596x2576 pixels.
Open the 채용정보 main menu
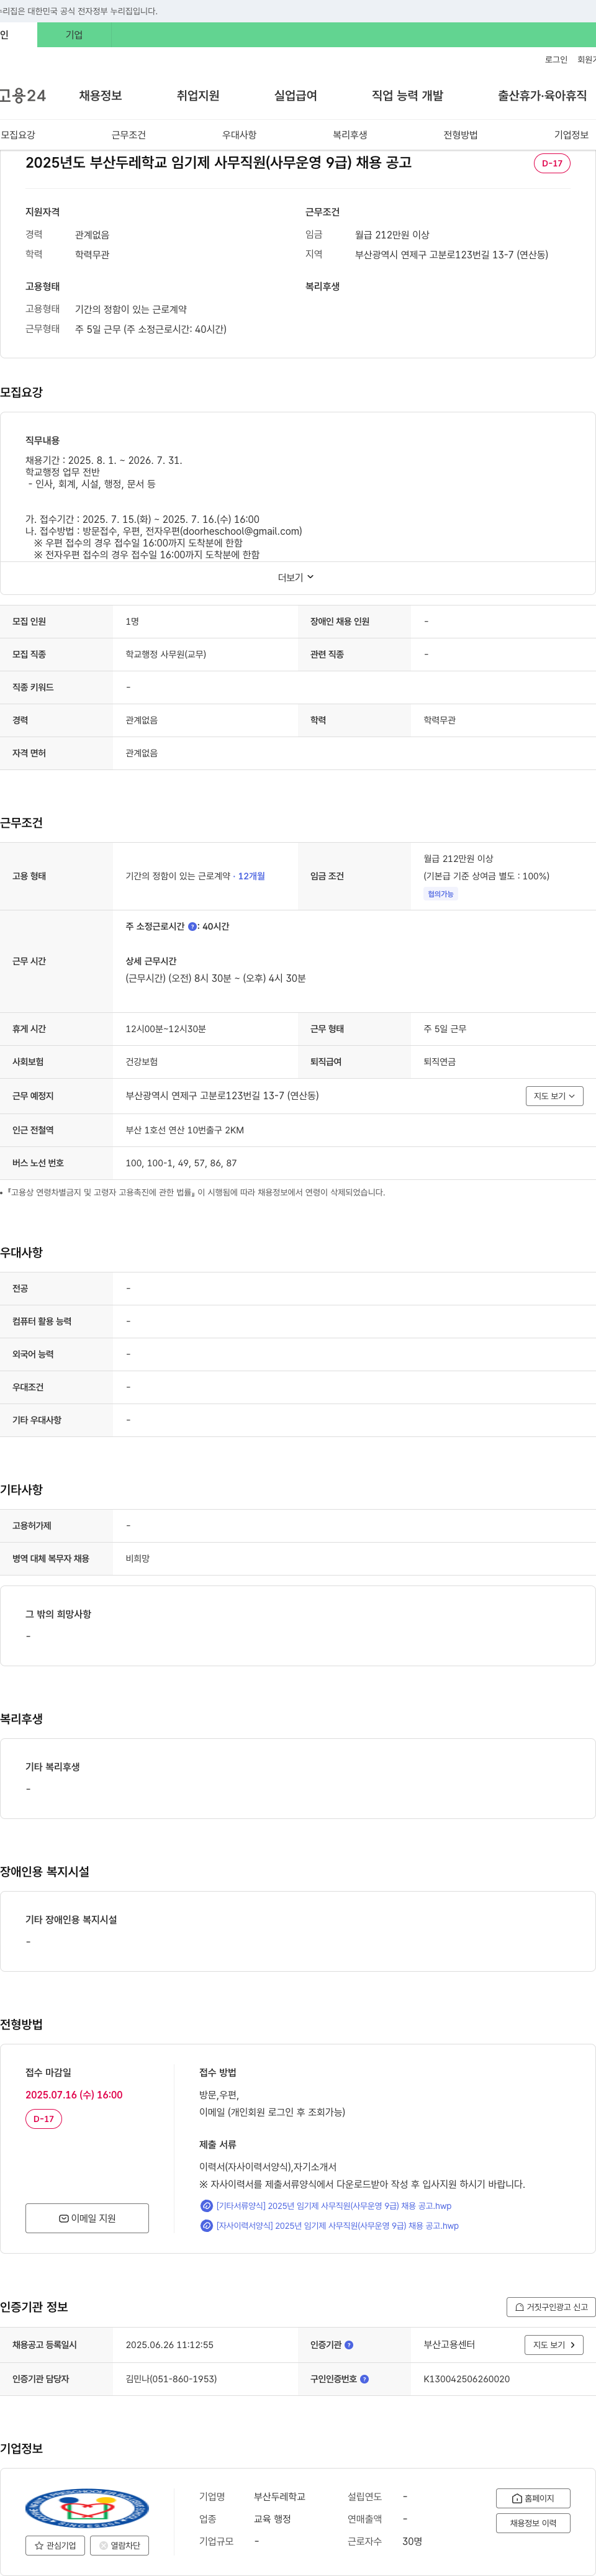[100, 96]
